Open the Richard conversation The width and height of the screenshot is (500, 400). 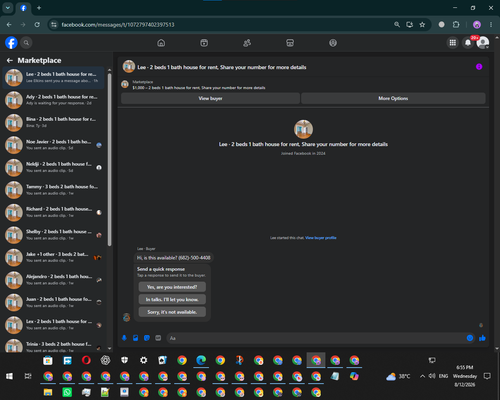pyautogui.click(x=54, y=212)
